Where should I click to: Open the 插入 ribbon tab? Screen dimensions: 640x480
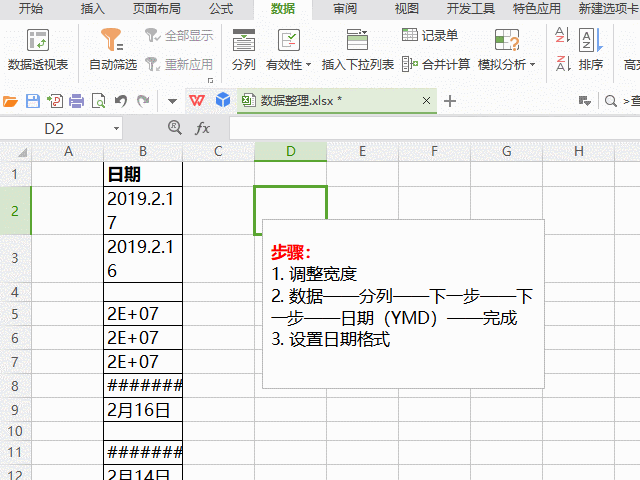tap(92, 9)
